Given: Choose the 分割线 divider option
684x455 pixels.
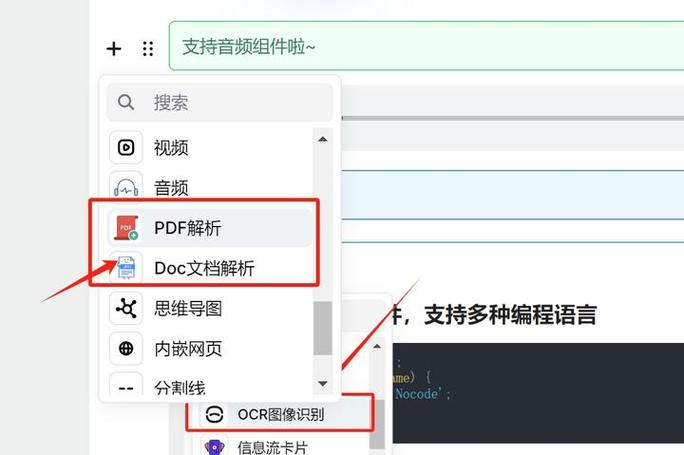Looking at the screenshot, I should [211, 387].
